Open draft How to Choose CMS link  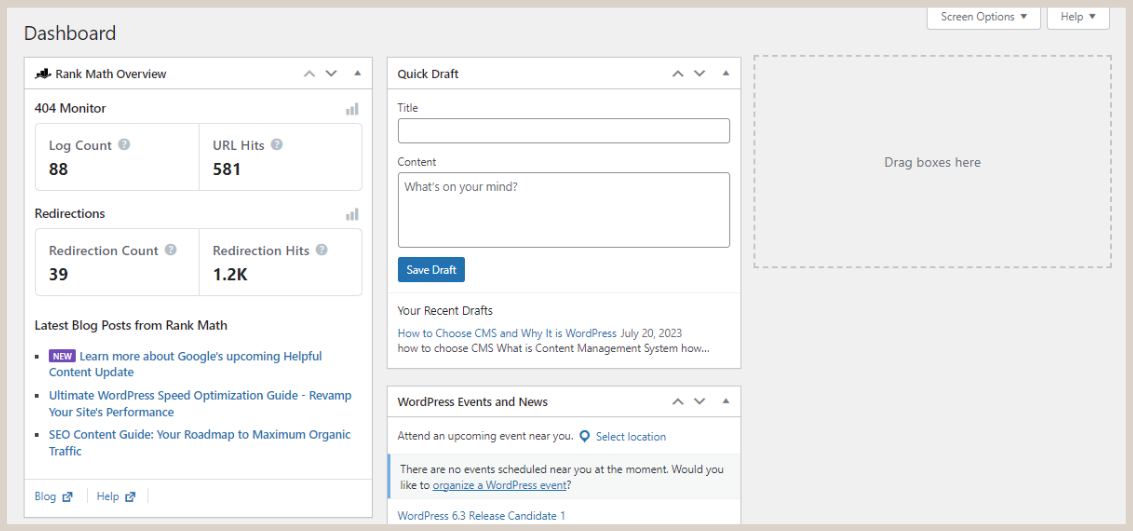coord(507,333)
